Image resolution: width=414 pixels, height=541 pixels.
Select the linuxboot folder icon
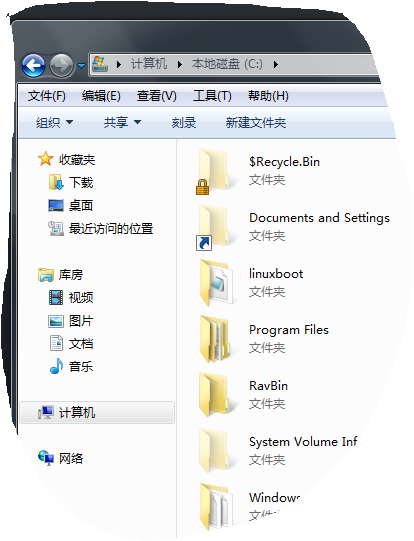pyautogui.click(x=217, y=283)
